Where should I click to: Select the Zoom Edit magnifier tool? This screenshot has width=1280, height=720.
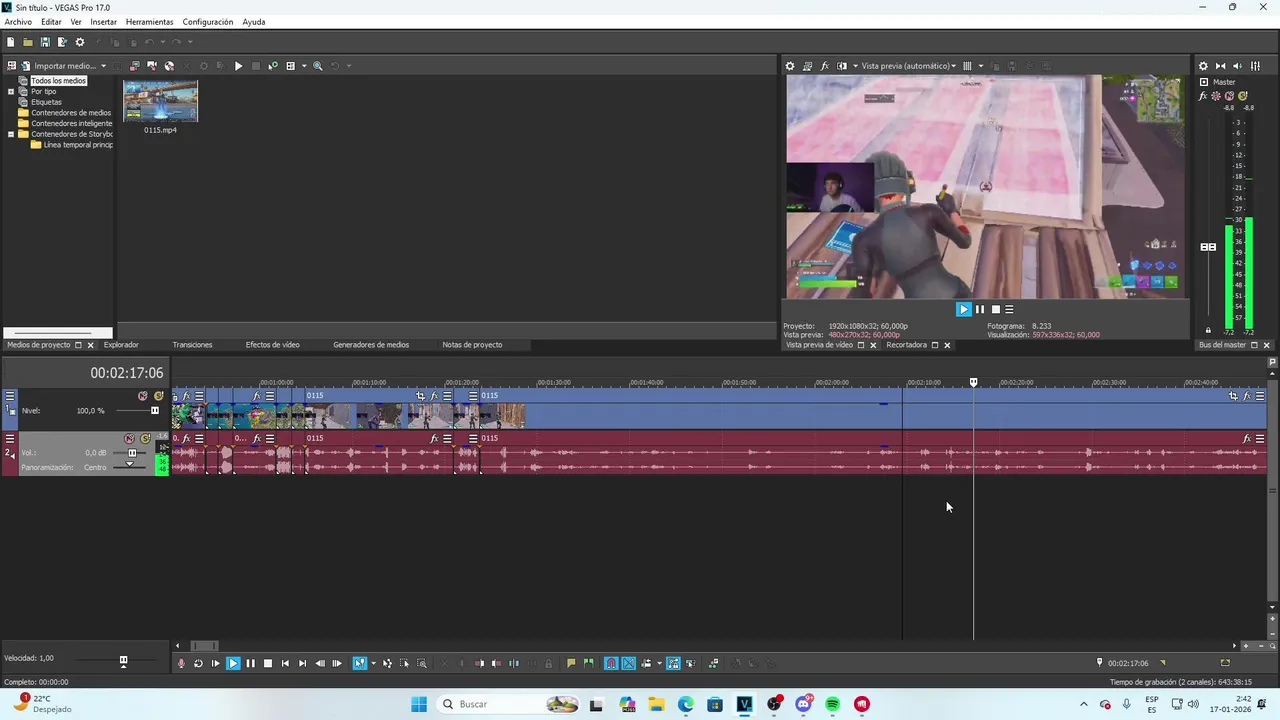pos(422,663)
